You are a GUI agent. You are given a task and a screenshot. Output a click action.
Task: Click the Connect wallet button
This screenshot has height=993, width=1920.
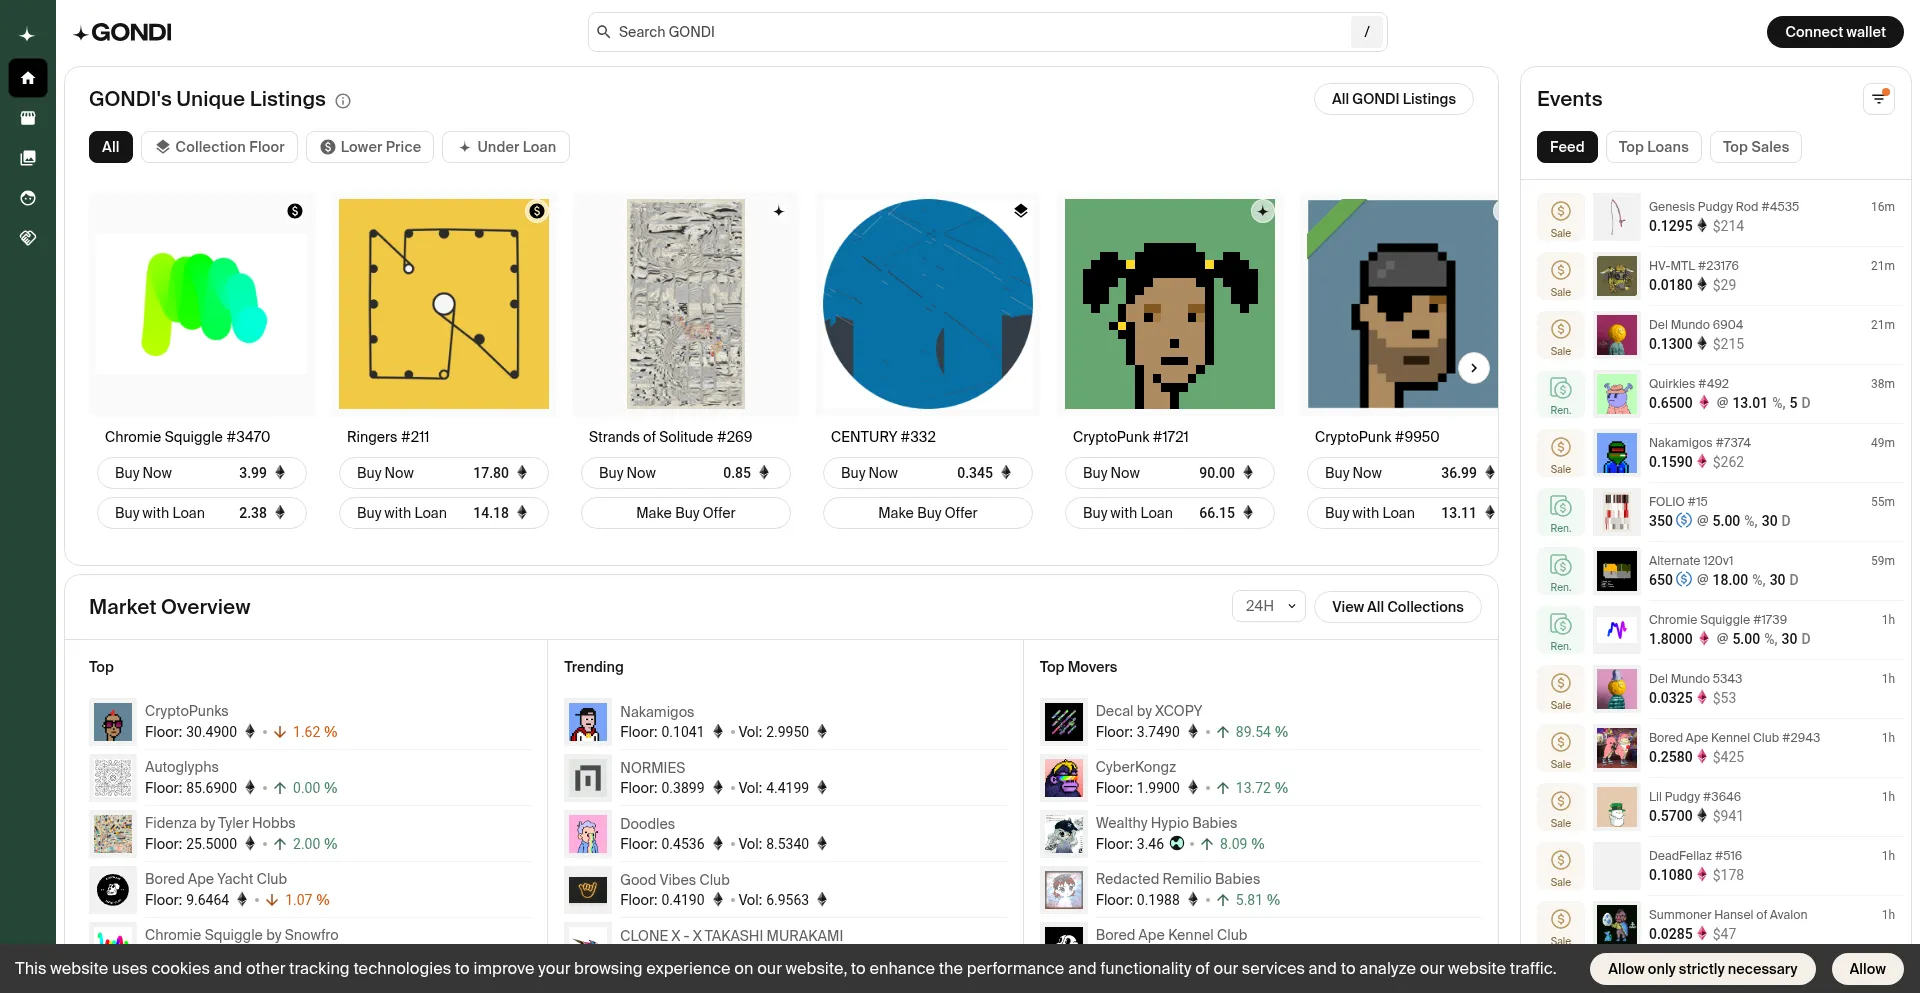(x=1835, y=32)
